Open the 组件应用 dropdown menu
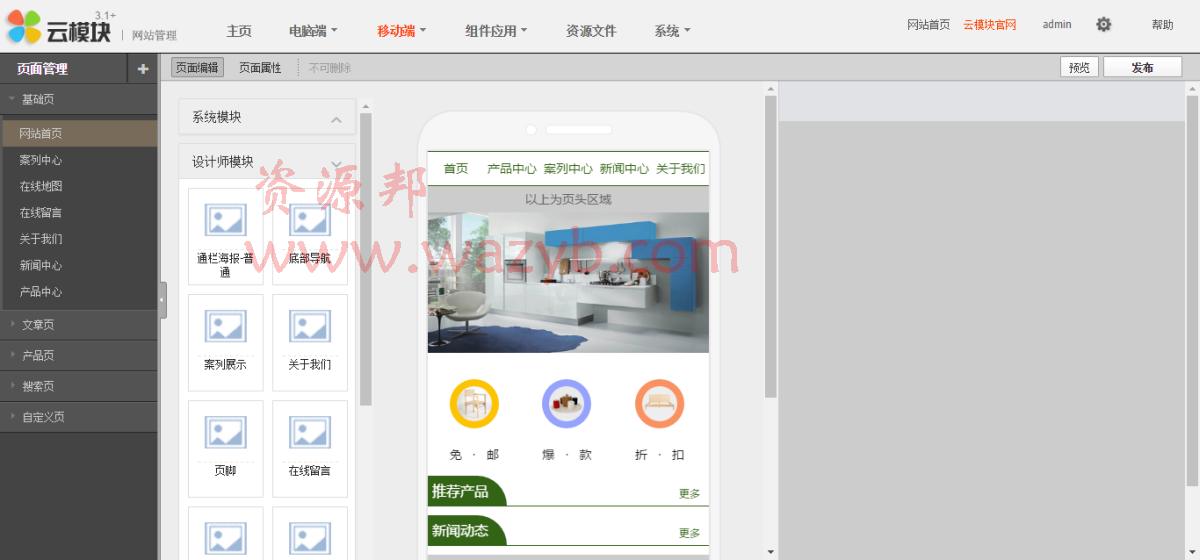This screenshot has width=1200, height=560. (496, 31)
